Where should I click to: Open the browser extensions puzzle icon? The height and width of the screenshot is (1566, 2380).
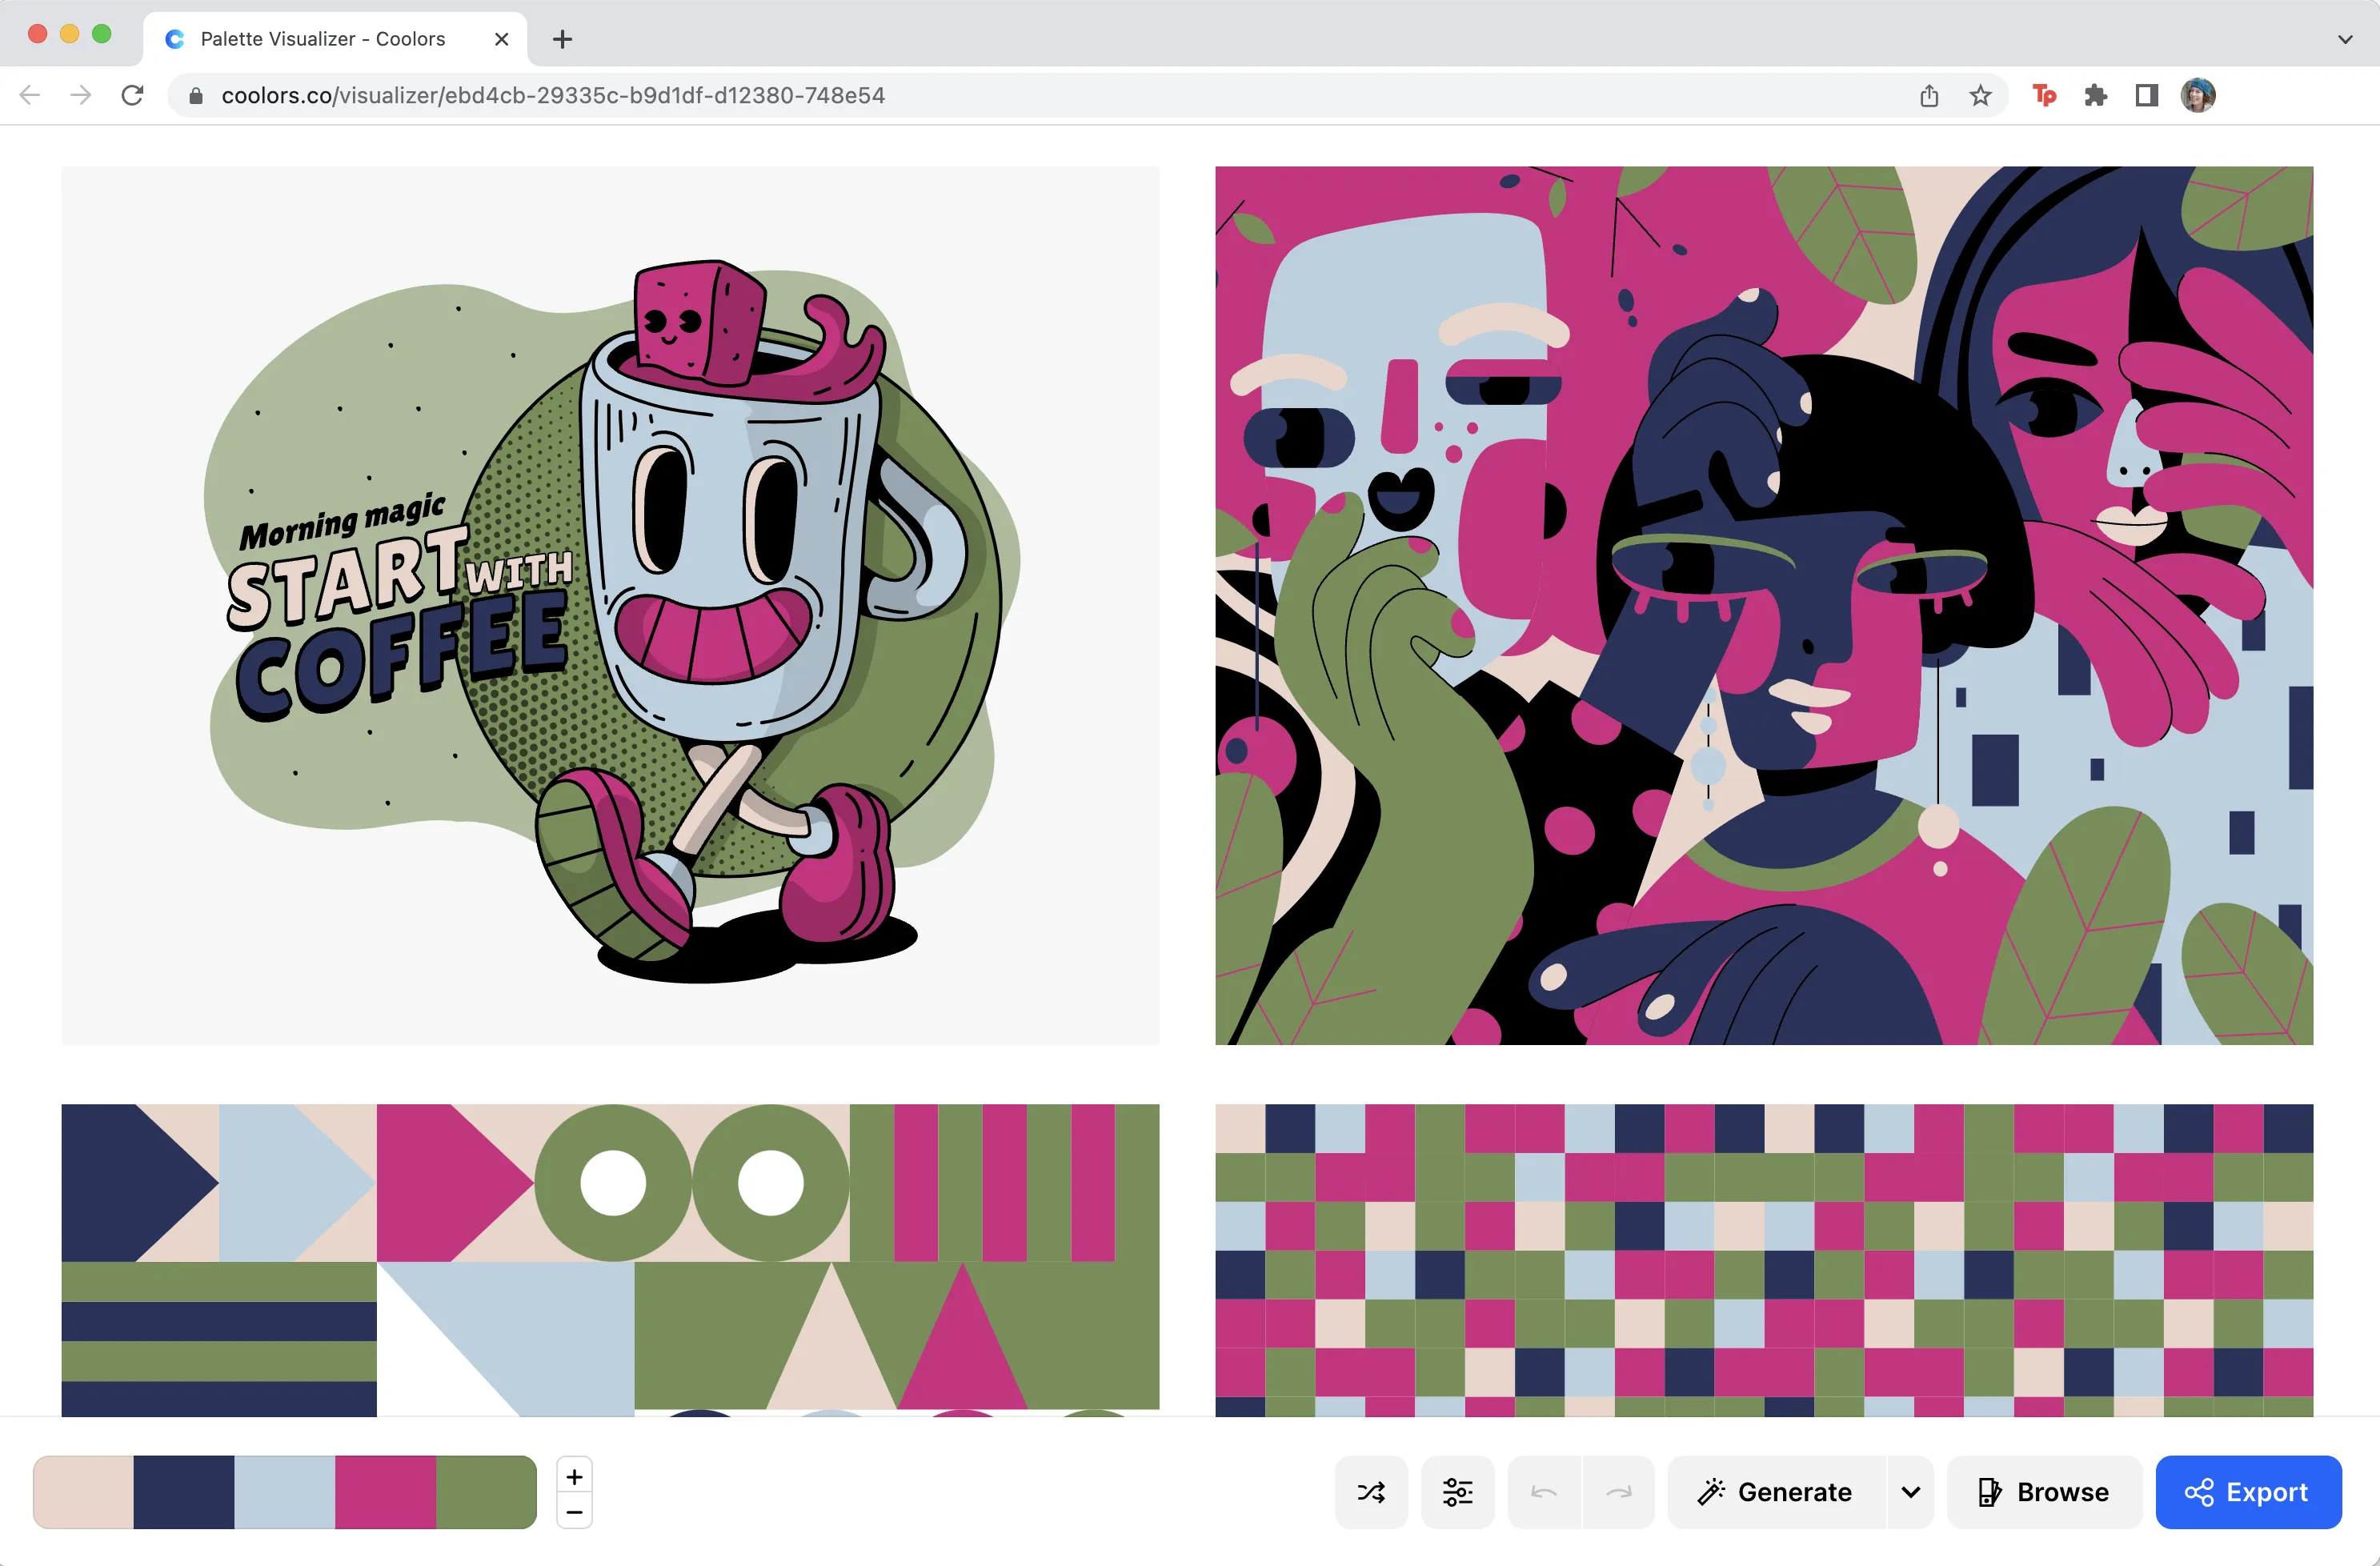tap(2095, 95)
